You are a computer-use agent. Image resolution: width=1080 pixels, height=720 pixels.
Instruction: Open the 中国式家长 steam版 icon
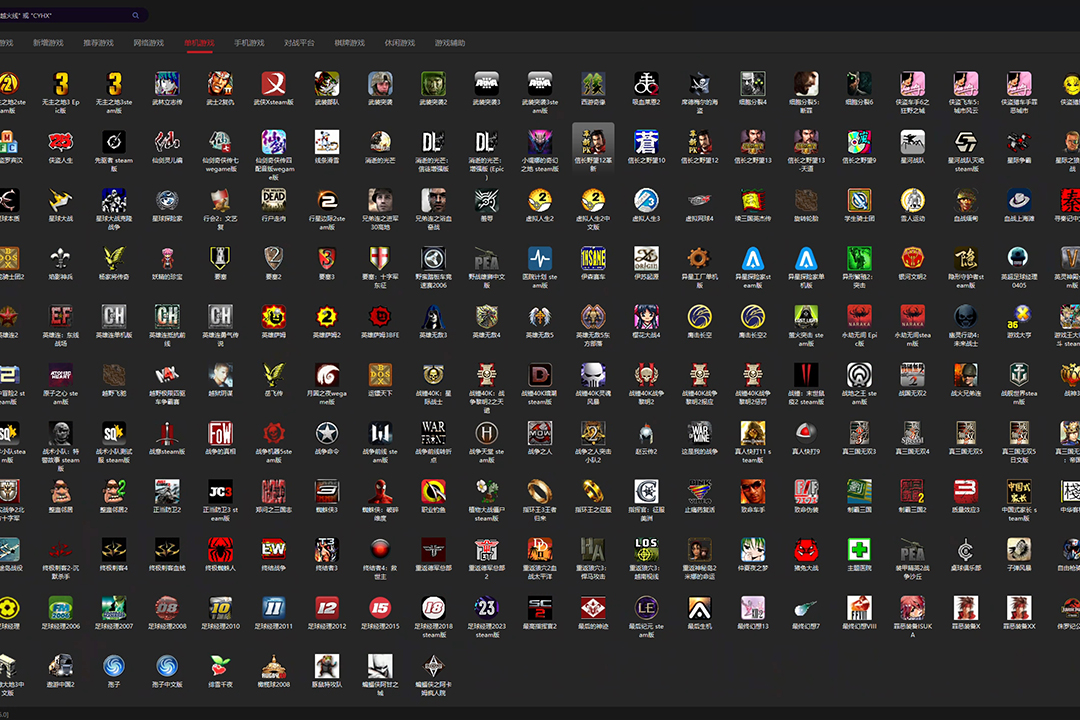(x=1019, y=491)
